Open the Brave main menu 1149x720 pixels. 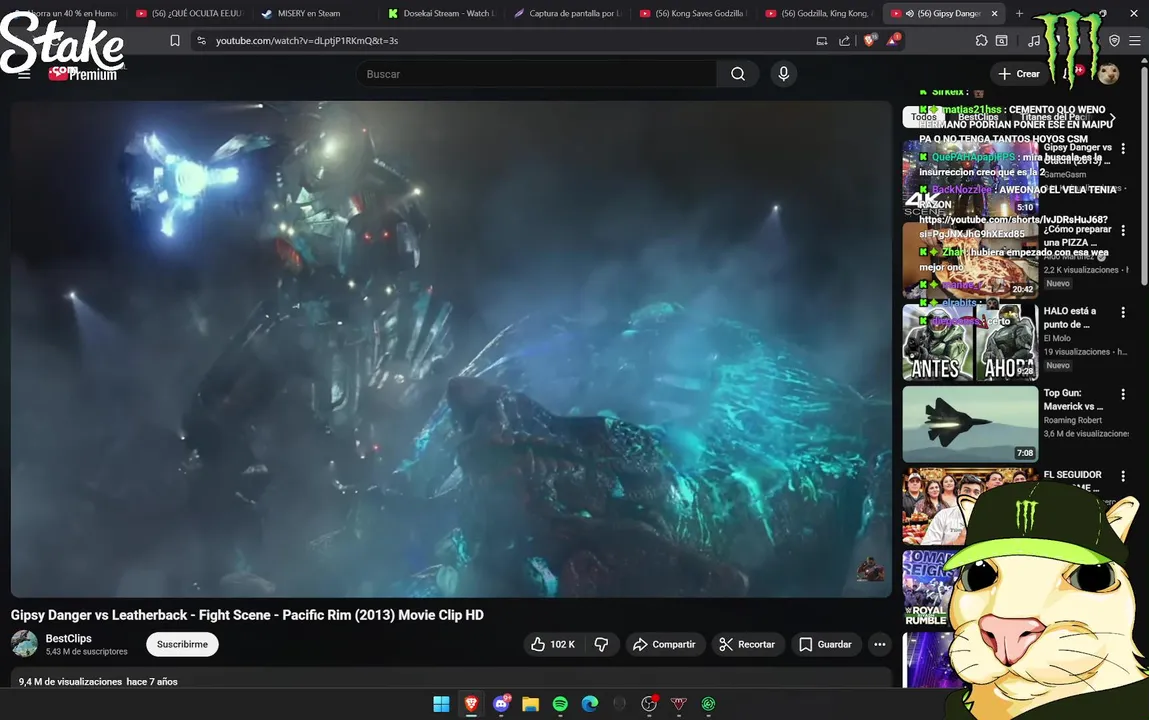1134,41
